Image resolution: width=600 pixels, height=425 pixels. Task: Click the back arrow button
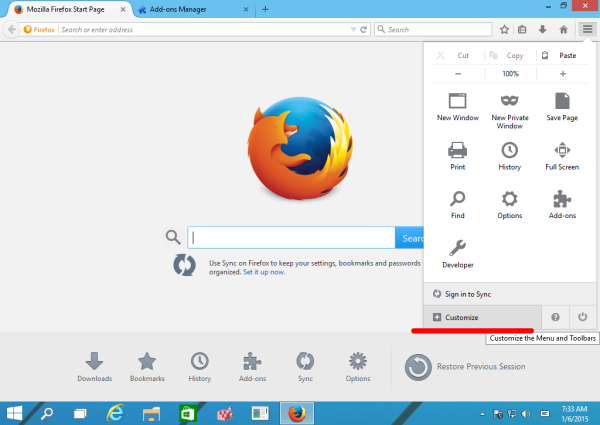(11, 29)
